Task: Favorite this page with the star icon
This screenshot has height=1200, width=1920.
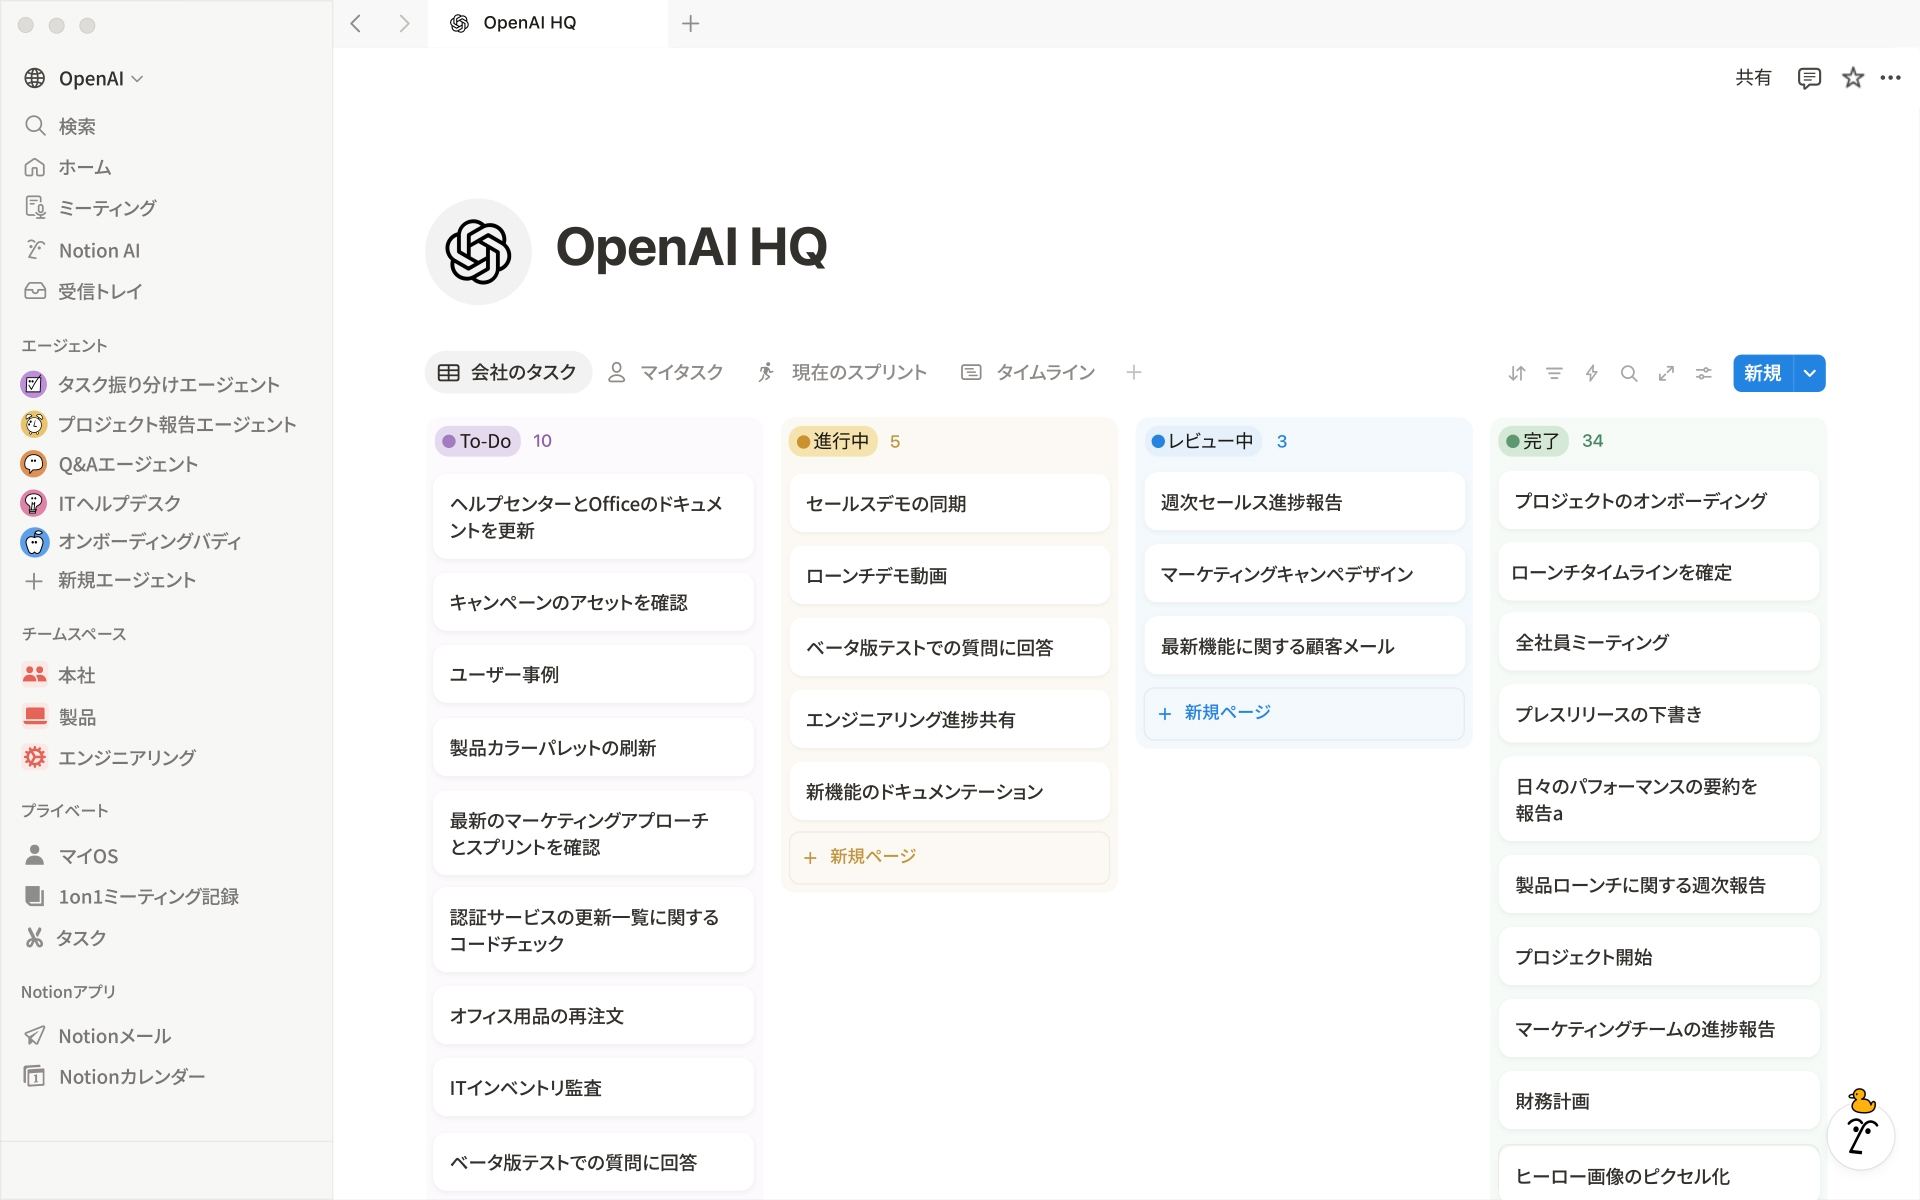Action: pos(1853,78)
